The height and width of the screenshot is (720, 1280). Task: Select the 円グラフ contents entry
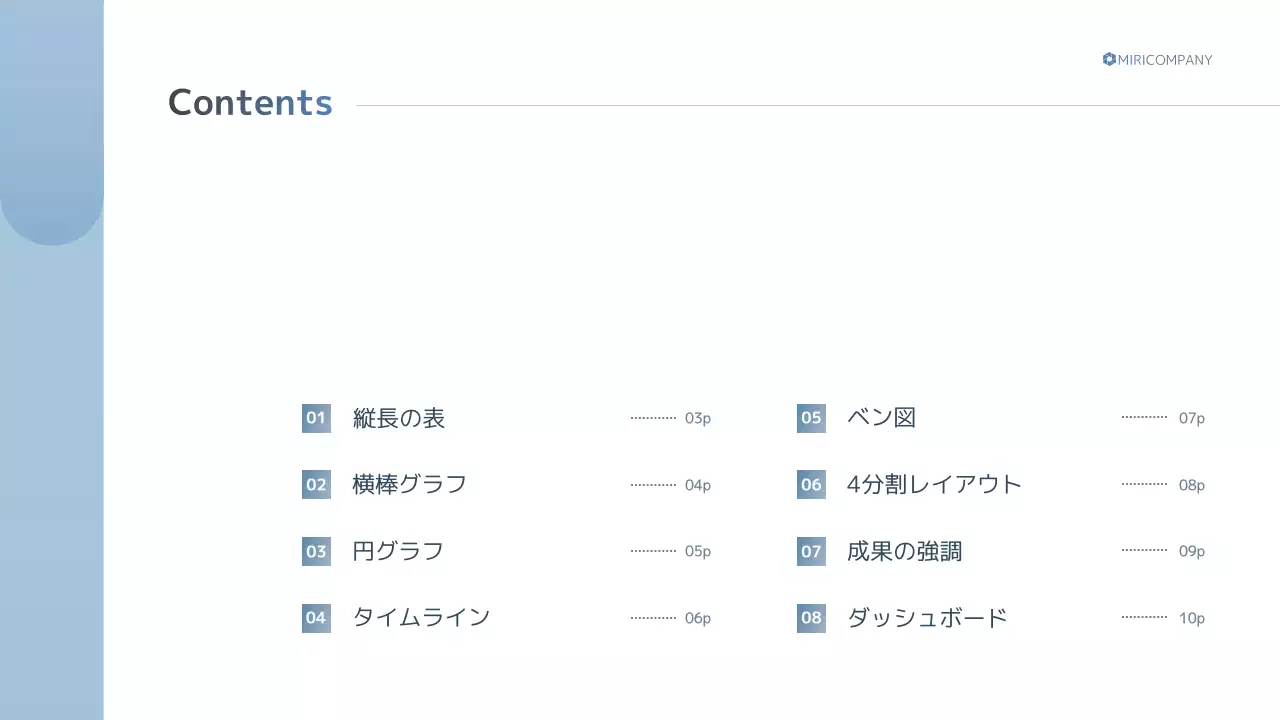[398, 551]
